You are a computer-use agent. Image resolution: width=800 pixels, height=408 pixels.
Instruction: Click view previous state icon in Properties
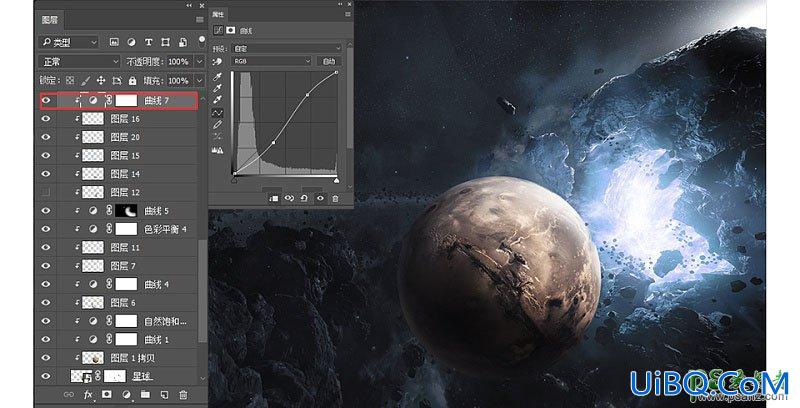pyautogui.click(x=289, y=198)
